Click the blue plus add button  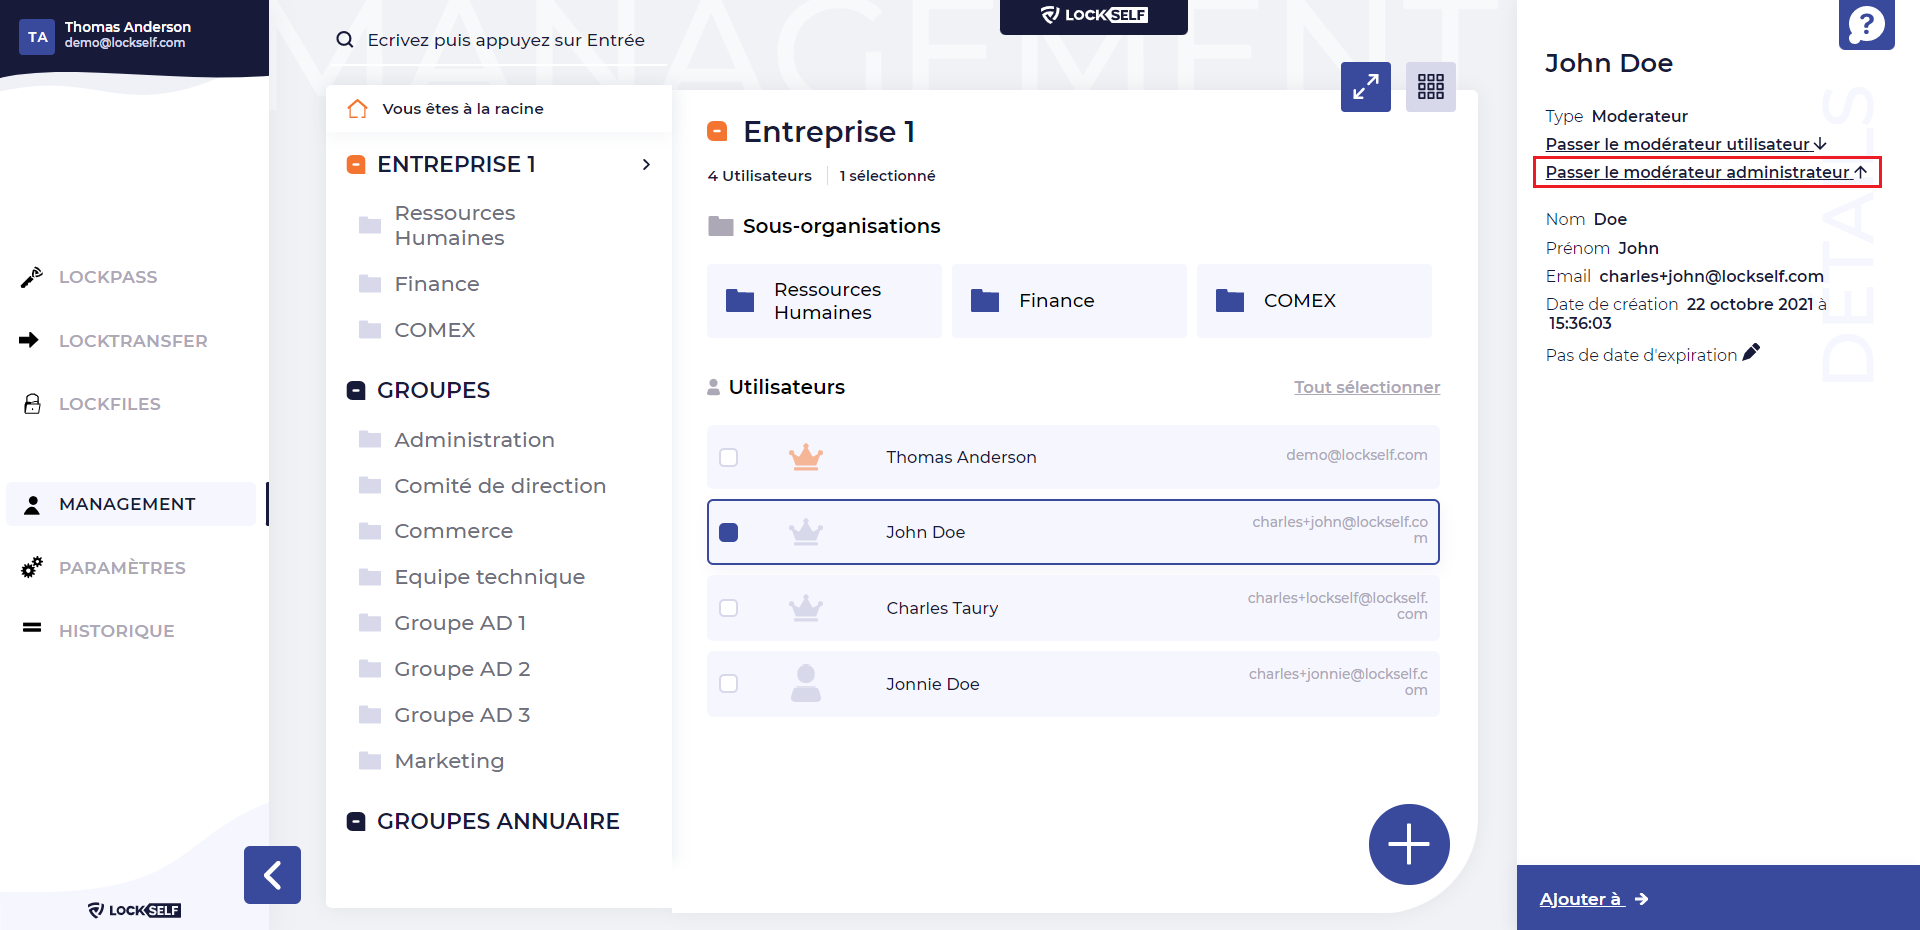[1408, 844]
